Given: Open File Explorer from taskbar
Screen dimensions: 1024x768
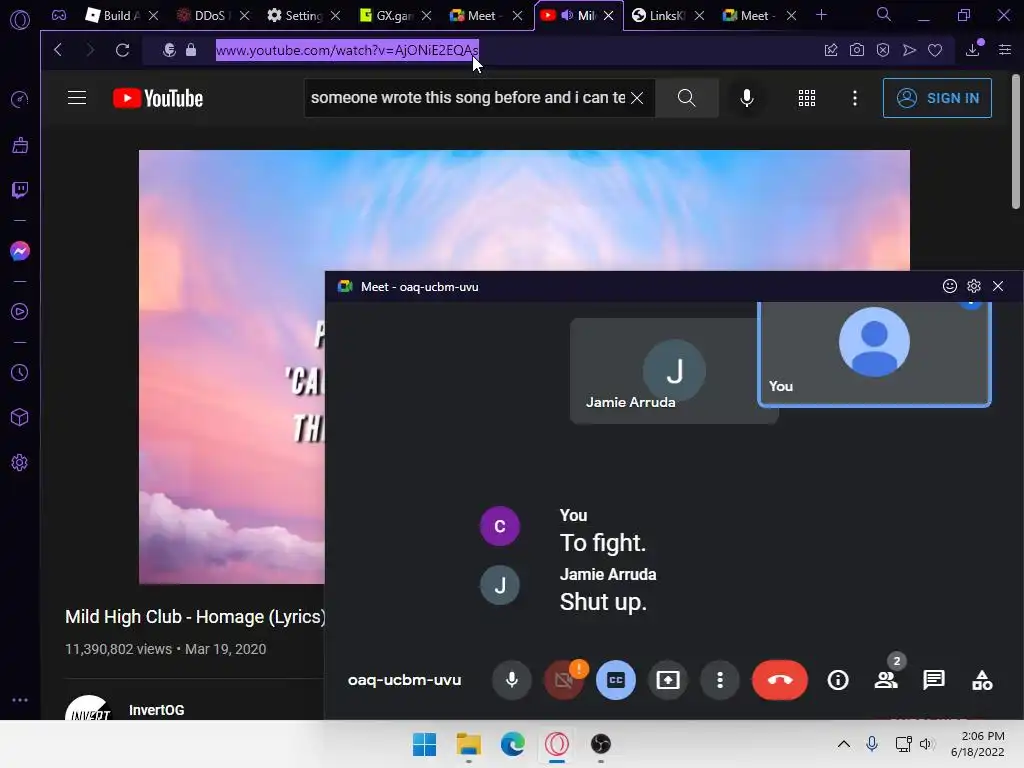Looking at the screenshot, I should point(469,744).
